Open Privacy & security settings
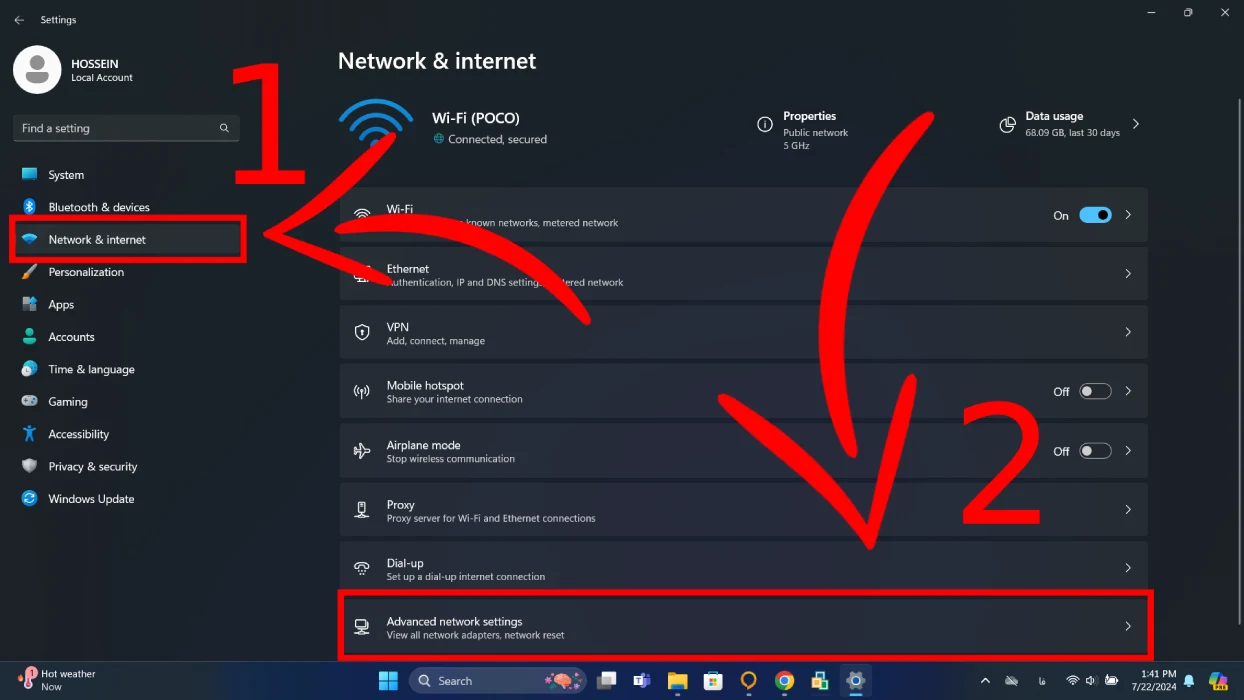The height and width of the screenshot is (700, 1244). 92,467
